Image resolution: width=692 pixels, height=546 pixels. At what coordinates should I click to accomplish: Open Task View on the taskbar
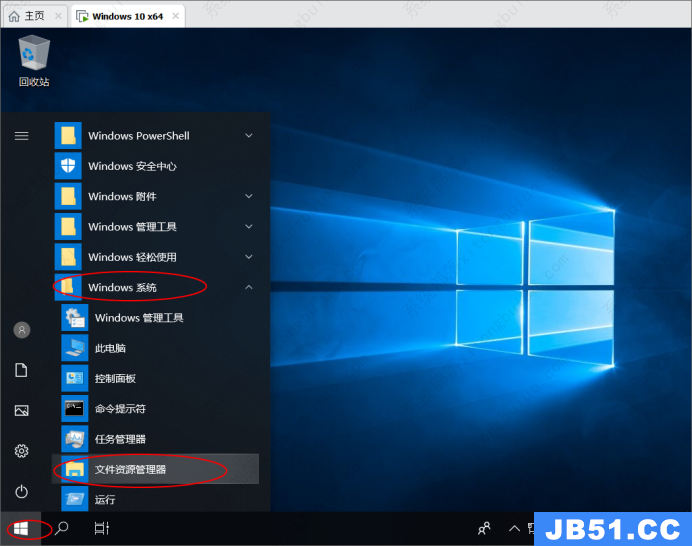pos(101,528)
